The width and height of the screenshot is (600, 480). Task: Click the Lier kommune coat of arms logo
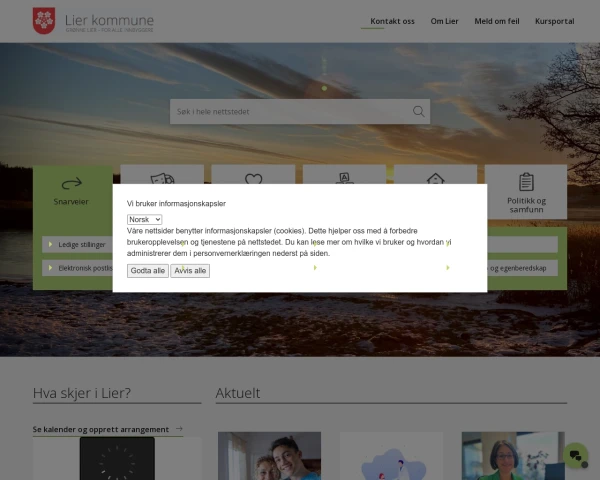tap(44, 21)
